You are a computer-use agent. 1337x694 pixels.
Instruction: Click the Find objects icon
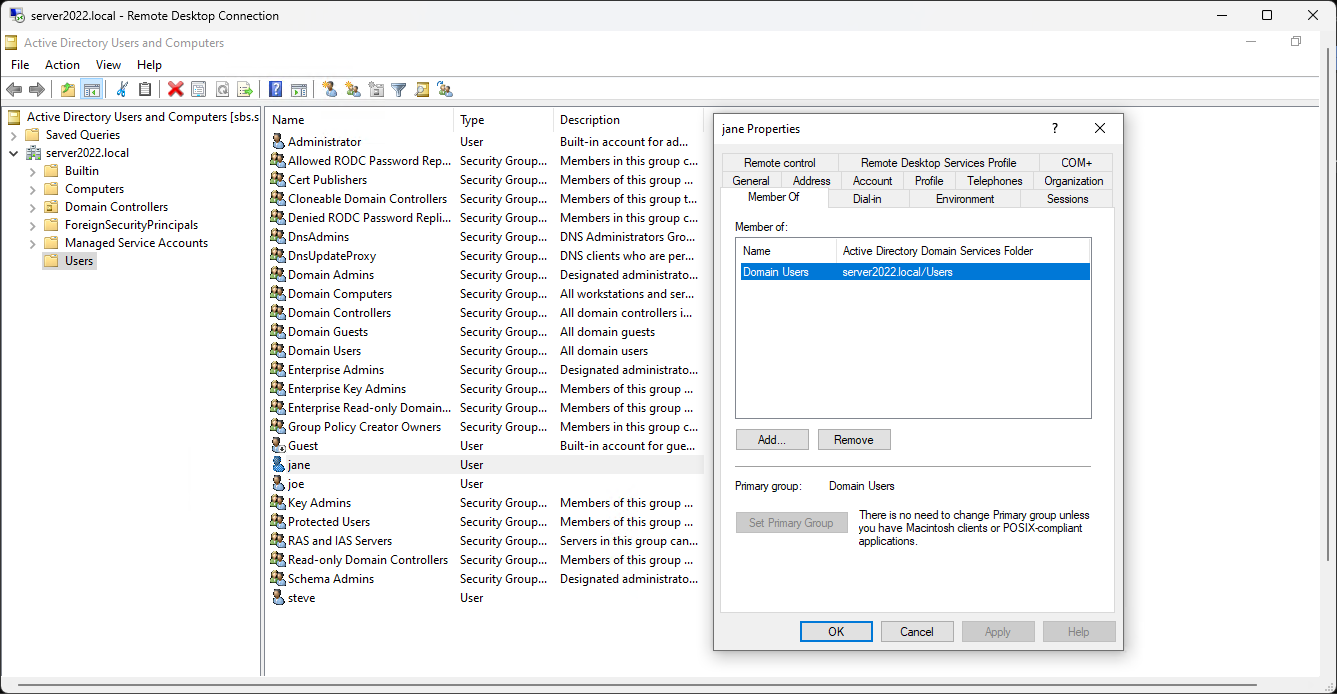[x=422, y=90]
